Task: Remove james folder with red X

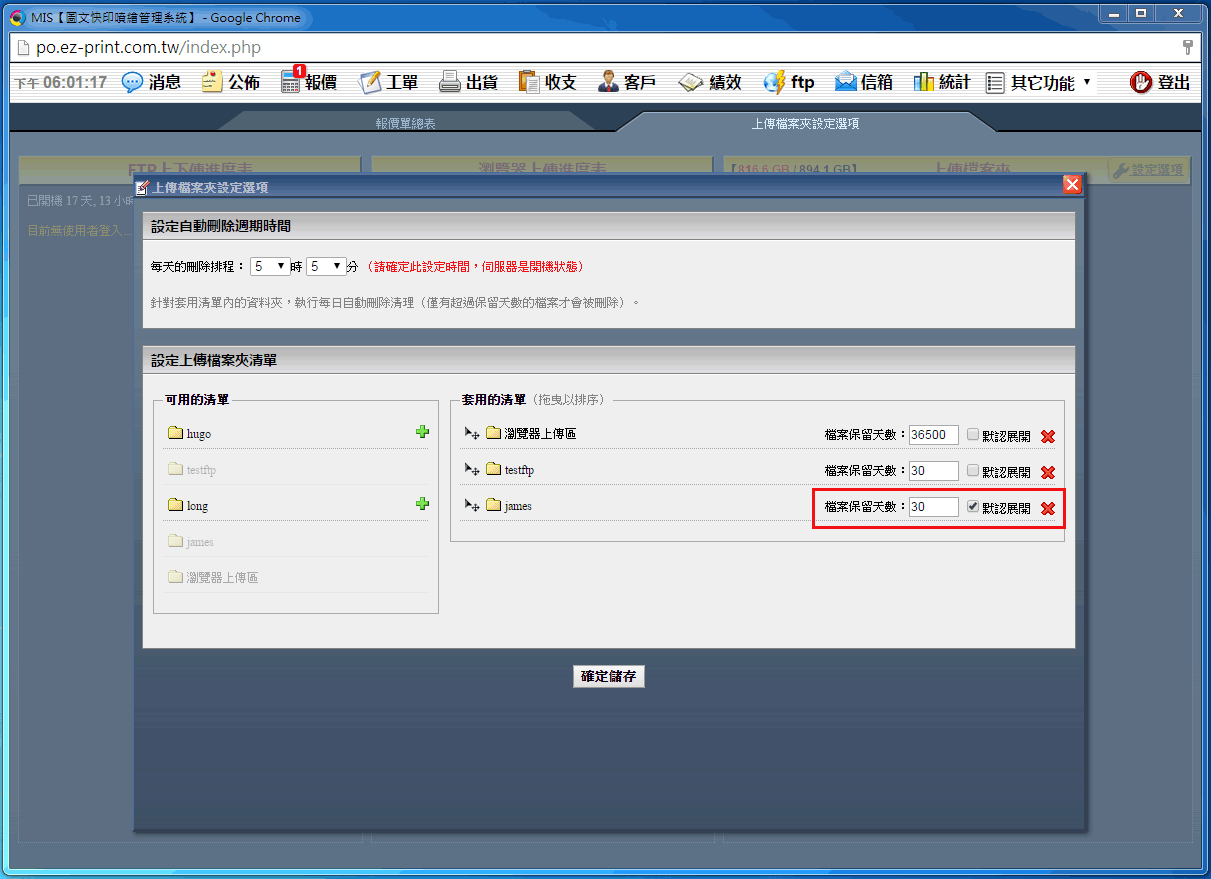Action: pyautogui.click(x=1048, y=508)
